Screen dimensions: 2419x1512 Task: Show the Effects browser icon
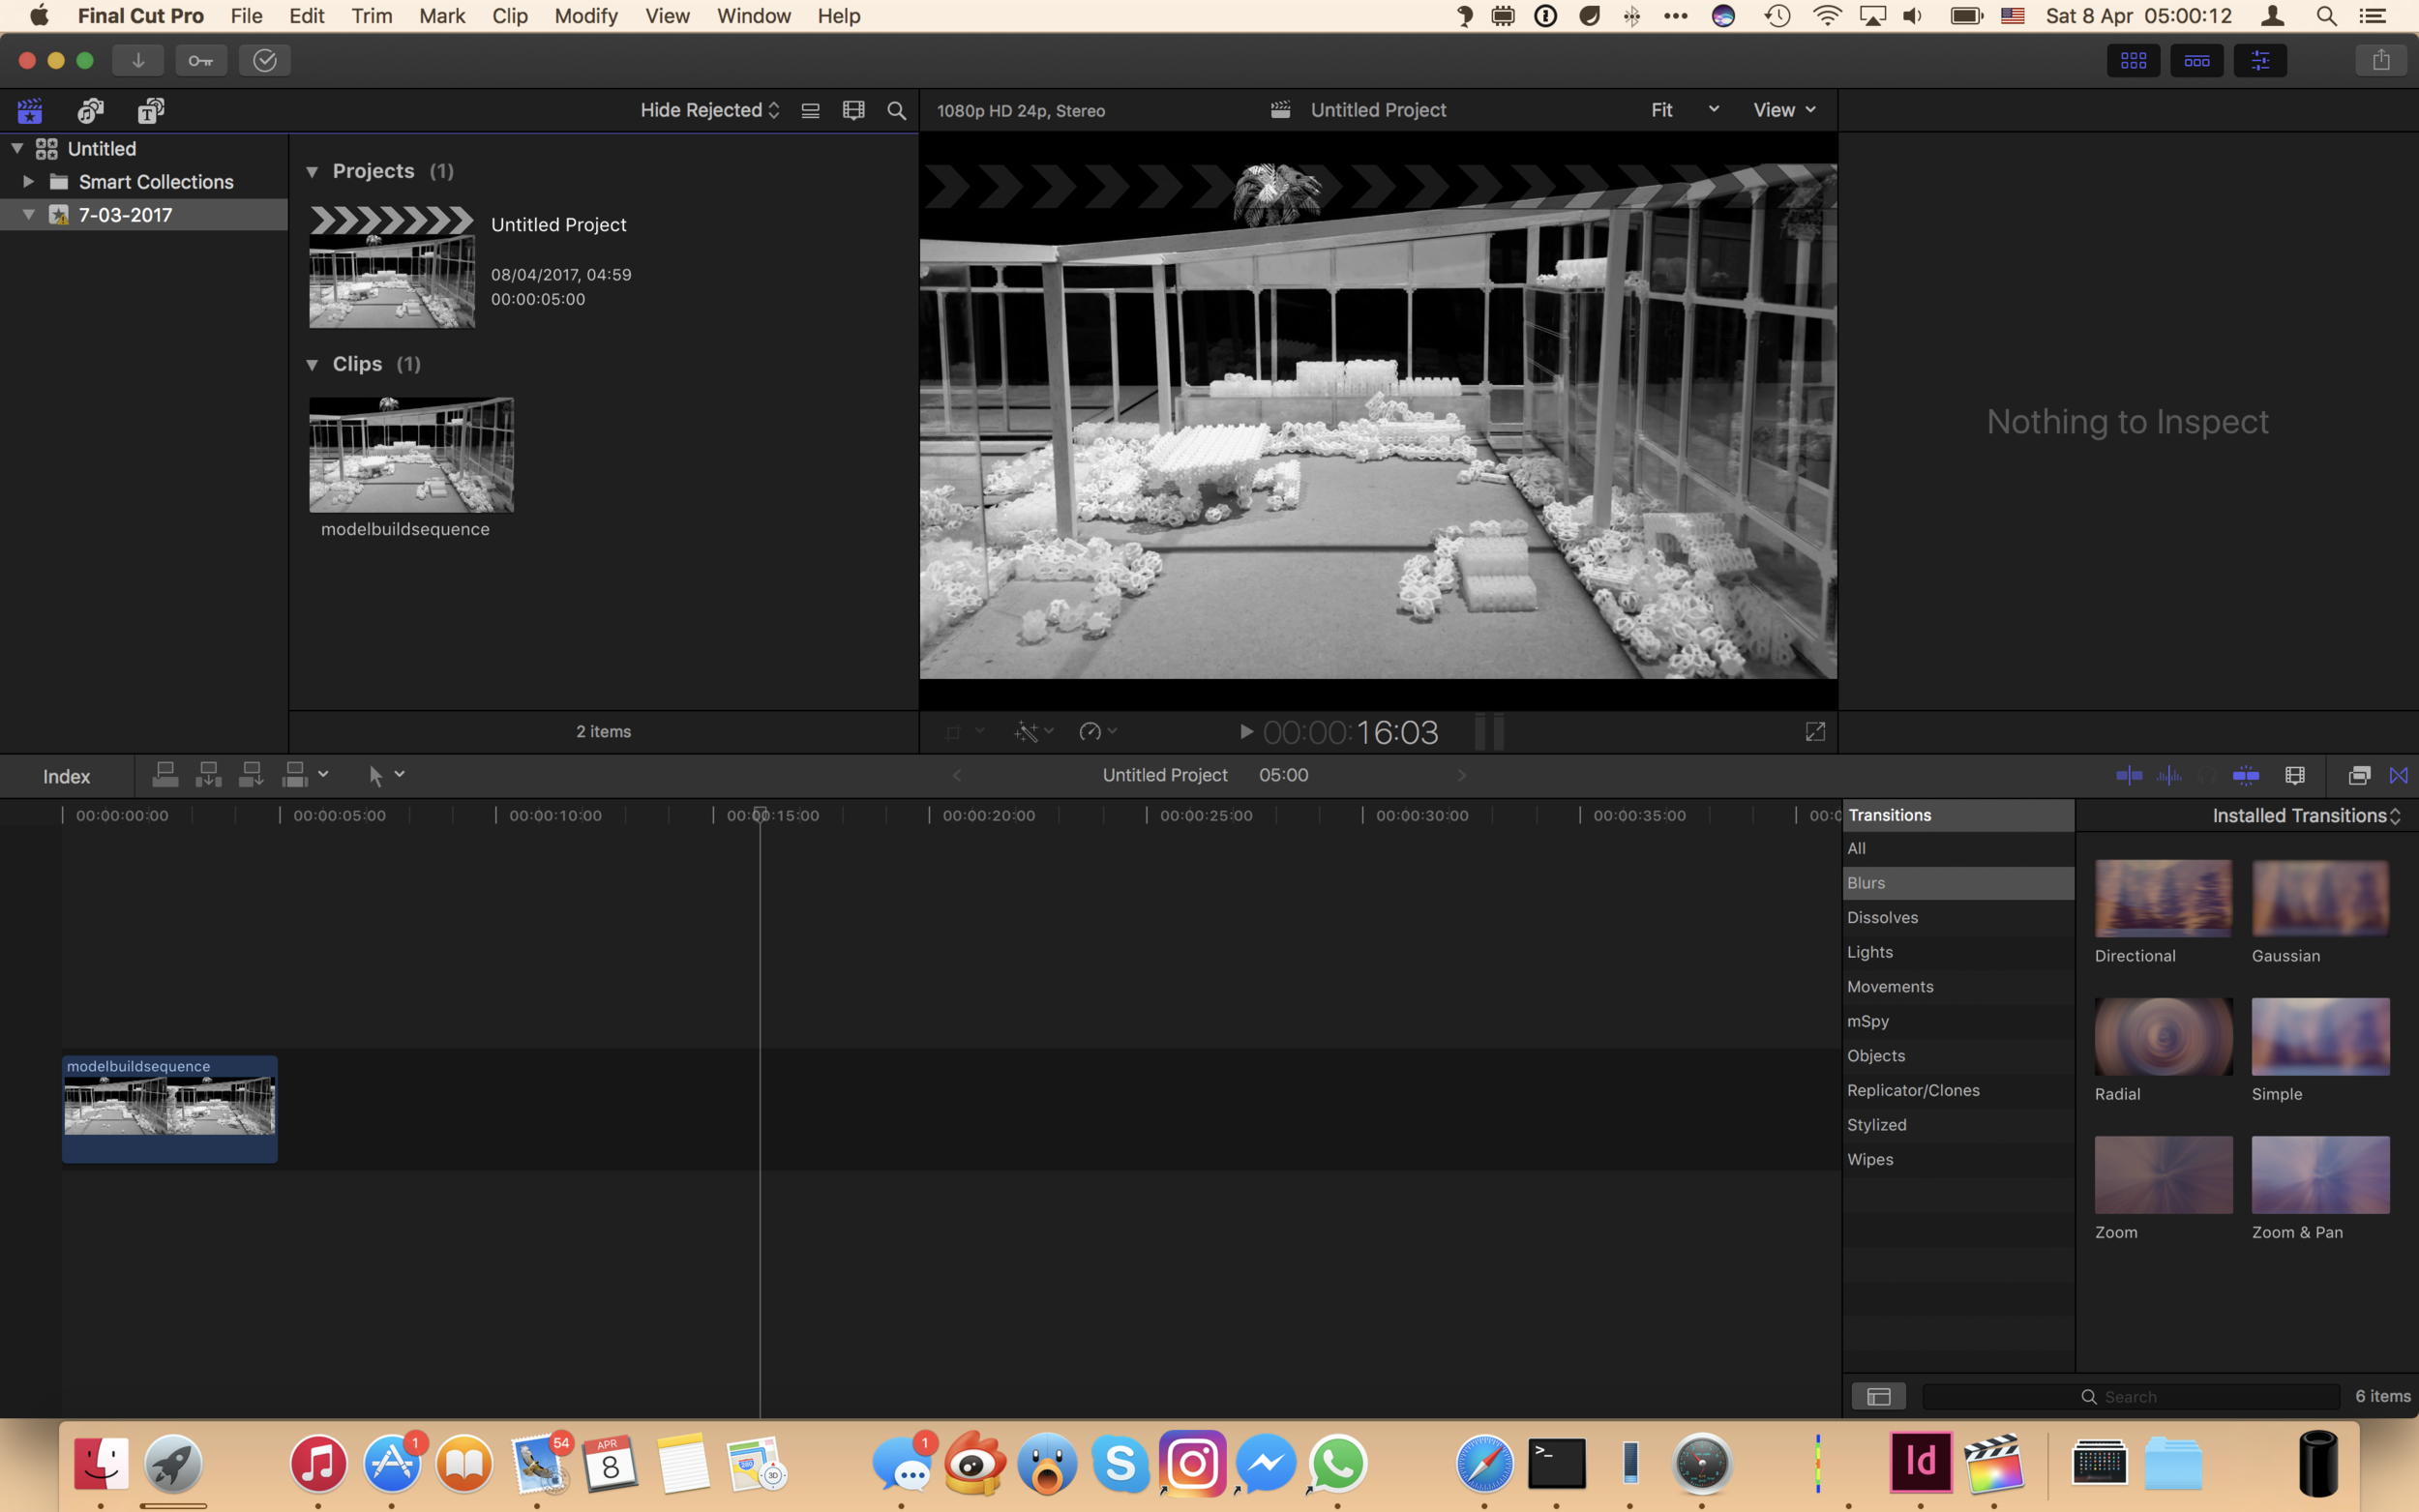[x=2358, y=776]
